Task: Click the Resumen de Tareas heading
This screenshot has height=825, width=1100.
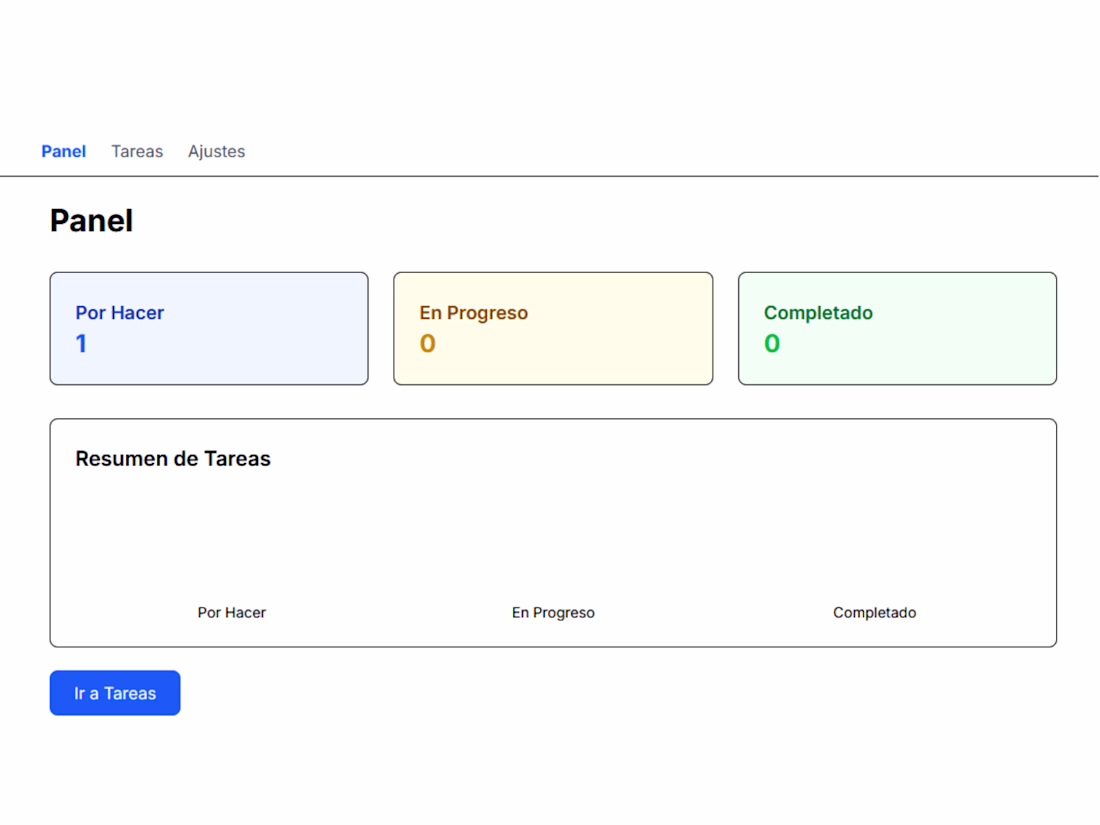Action: (x=173, y=459)
